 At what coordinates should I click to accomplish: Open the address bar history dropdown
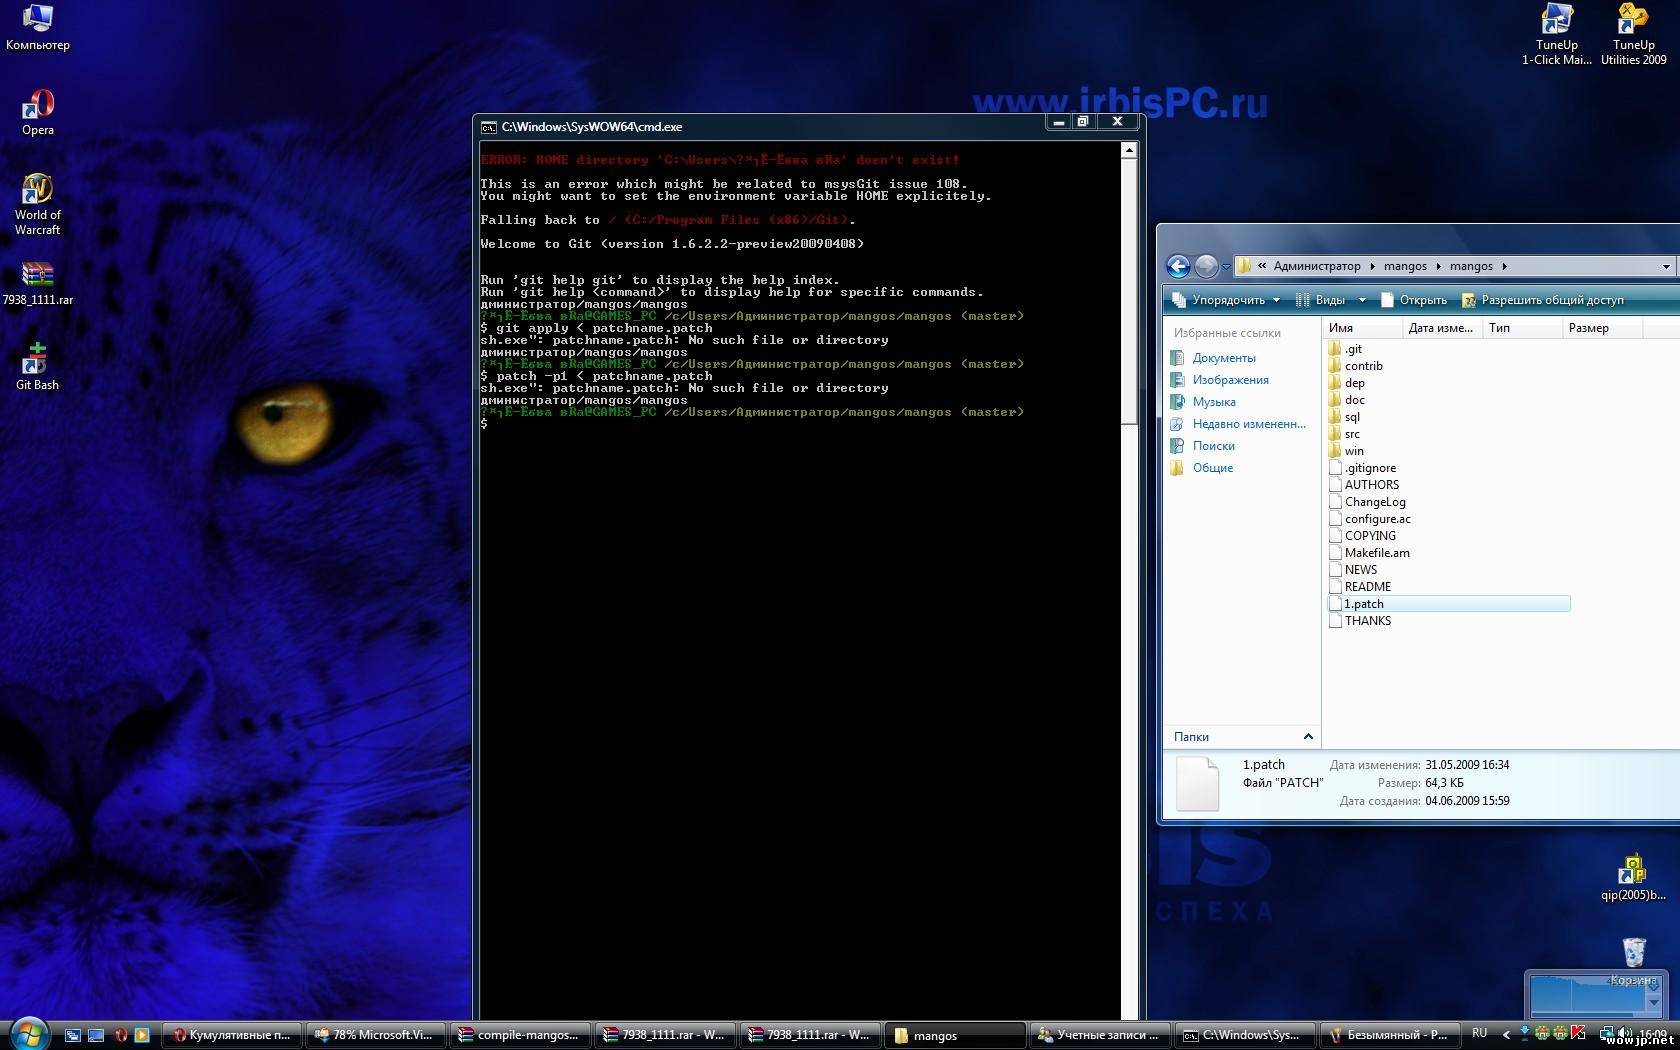(x=1666, y=266)
